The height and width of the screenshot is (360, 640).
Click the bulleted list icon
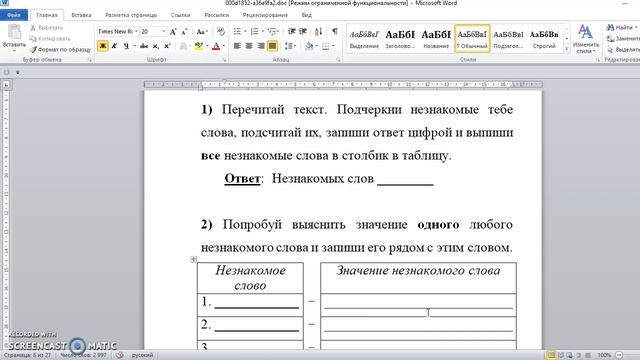coord(237,31)
